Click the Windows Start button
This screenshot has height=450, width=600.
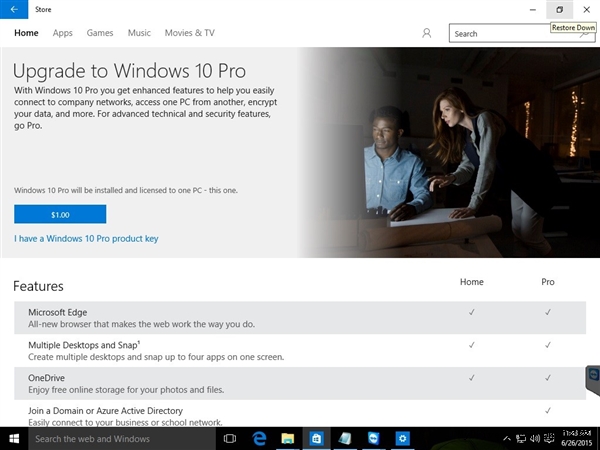coord(14,438)
